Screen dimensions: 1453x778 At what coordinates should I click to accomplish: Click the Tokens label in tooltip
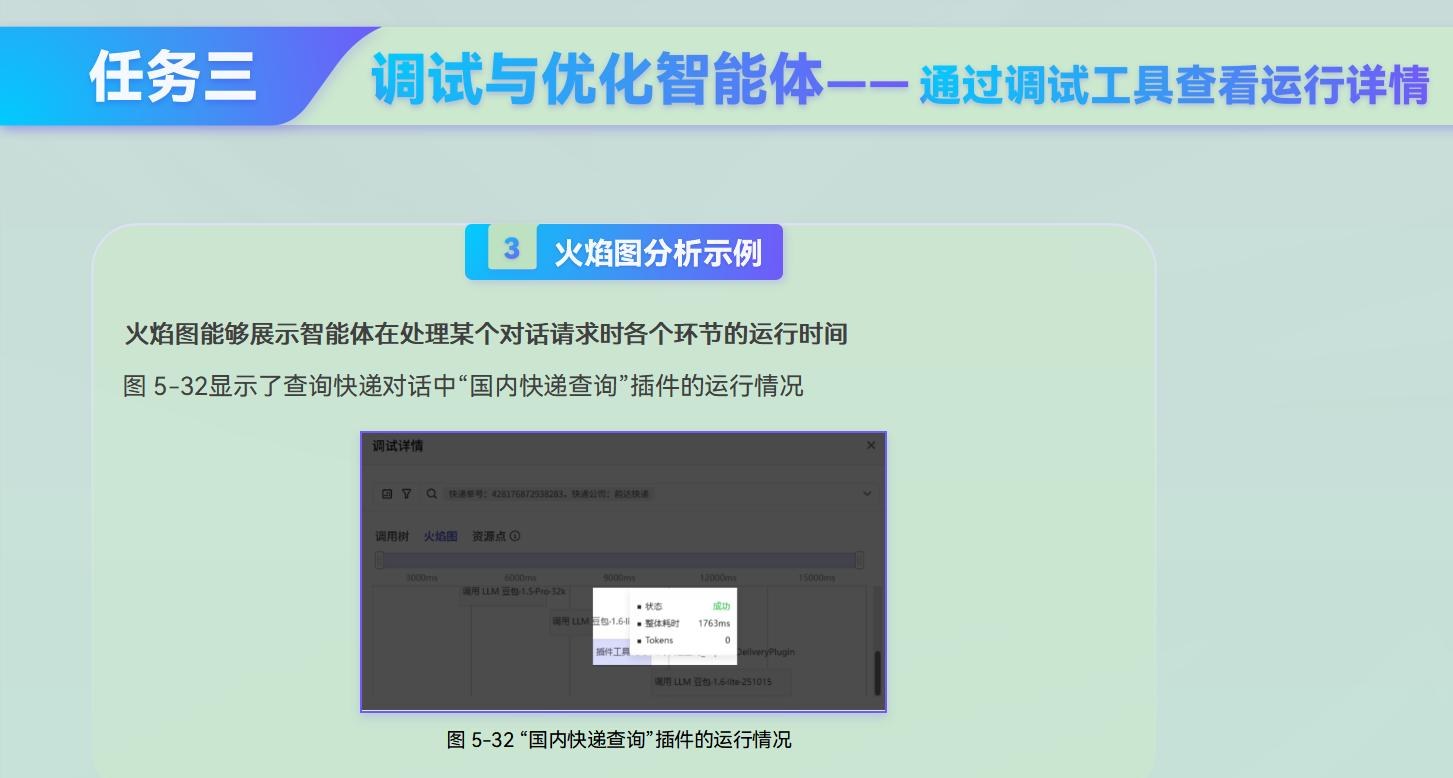(659, 640)
